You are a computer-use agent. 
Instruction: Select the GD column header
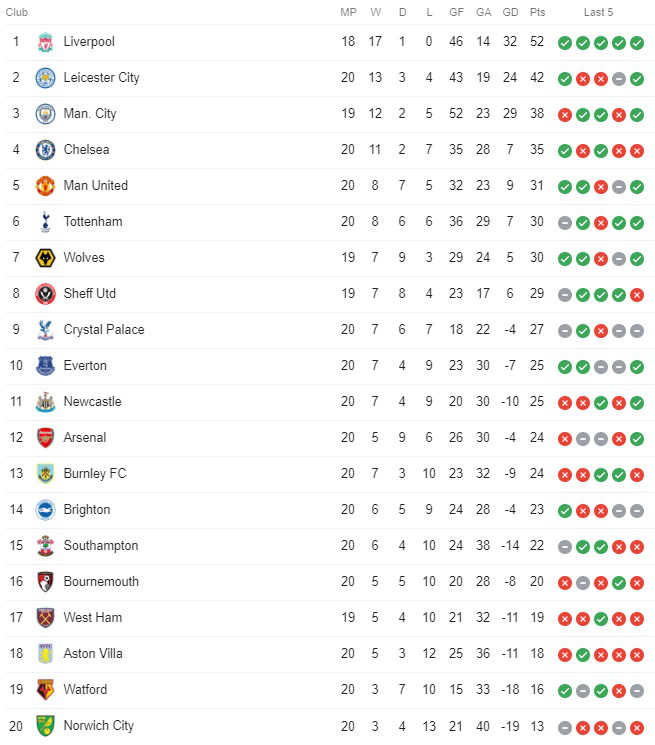(x=510, y=12)
